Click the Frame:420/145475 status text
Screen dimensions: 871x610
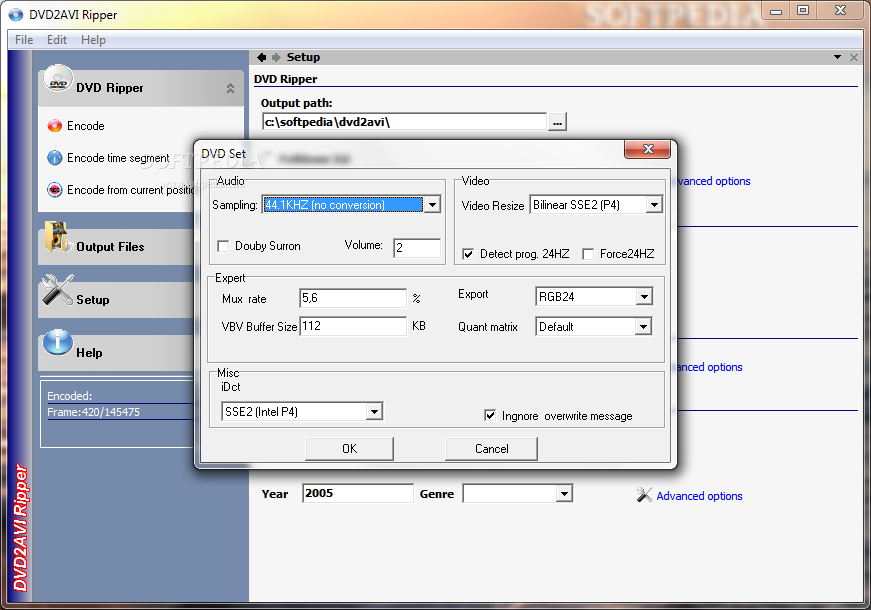(x=93, y=412)
